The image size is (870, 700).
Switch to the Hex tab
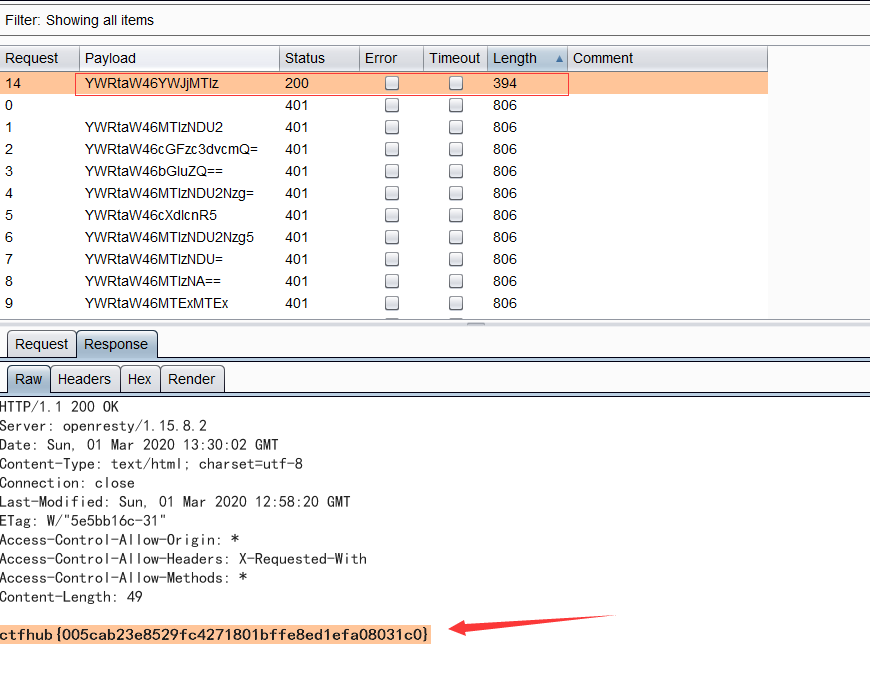(x=140, y=379)
